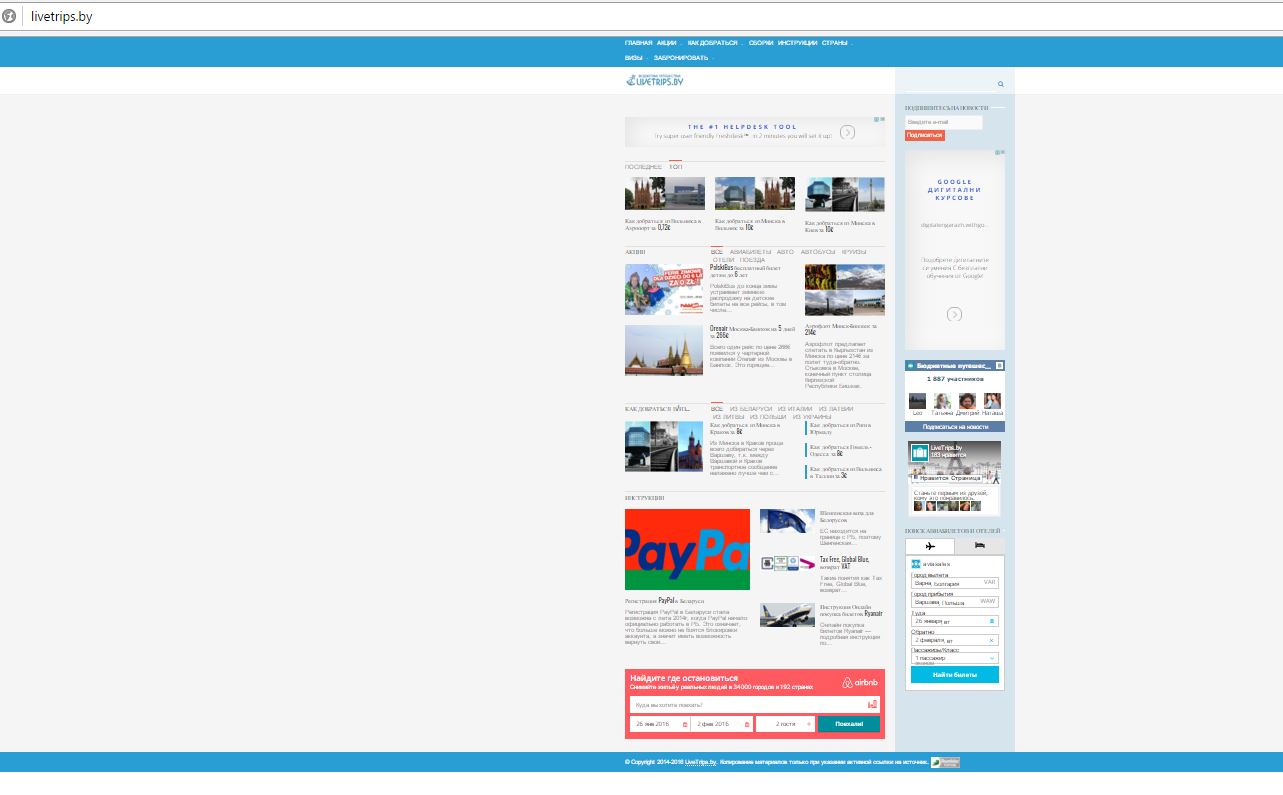1283x795 pixels.
Task: Filter deals by АВТОБУСЫ tab
Action: pyautogui.click(x=818, y=252)
